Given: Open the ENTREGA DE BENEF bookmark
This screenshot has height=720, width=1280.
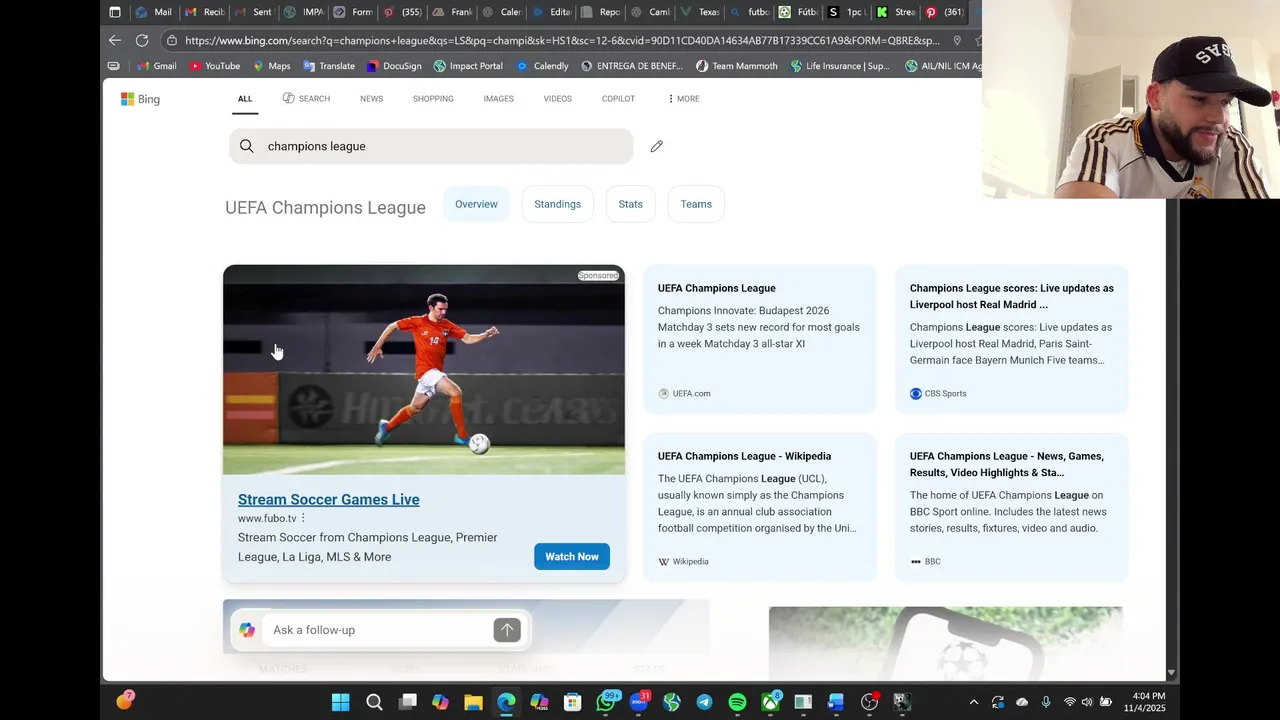Looking at the screenshot, I should click(630, 66).
